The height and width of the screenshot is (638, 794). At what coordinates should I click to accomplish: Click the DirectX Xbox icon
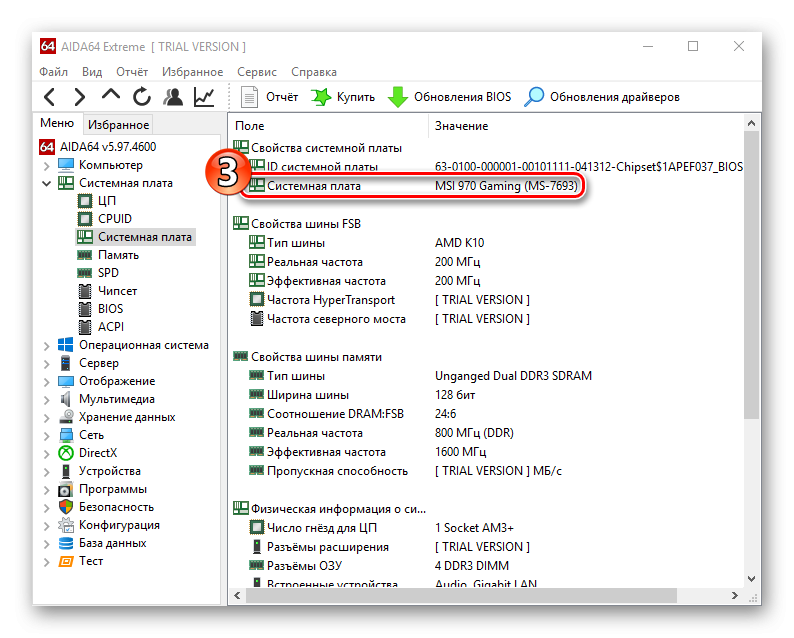coord(66,453)
